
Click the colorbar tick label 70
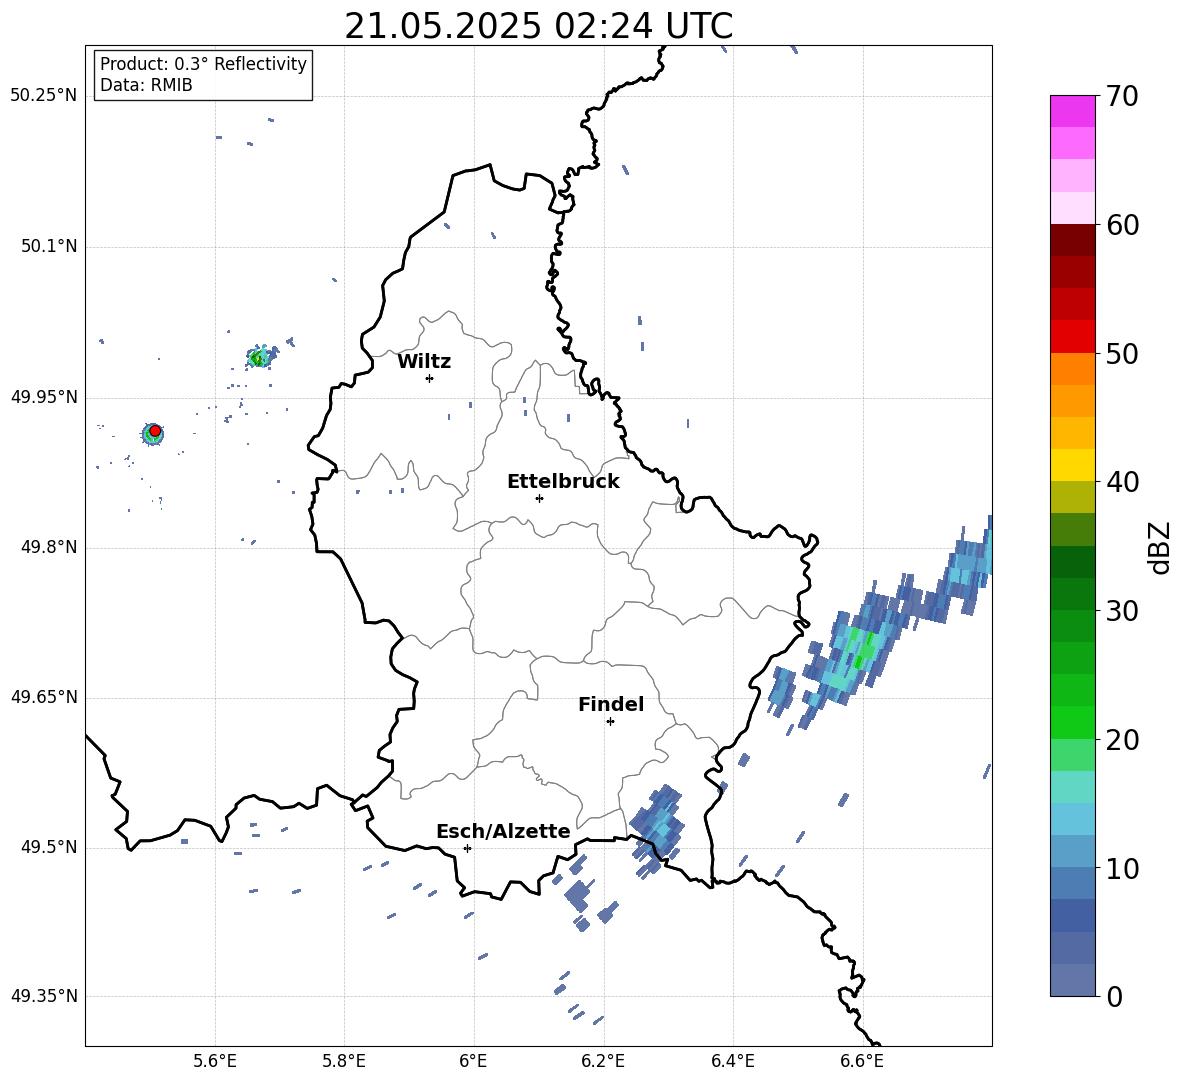coord(1122,97)
